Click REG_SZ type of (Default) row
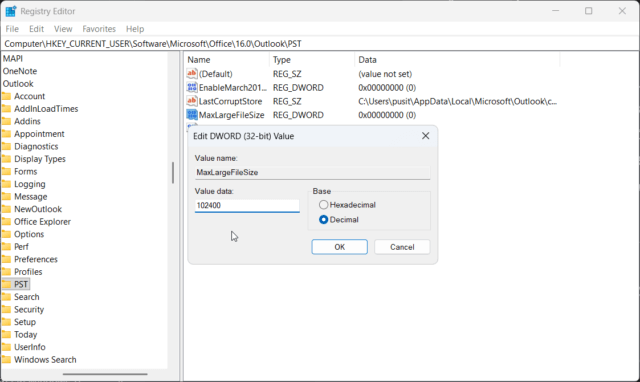The height and width of the screenshot is (382, 640). (287, 74)
